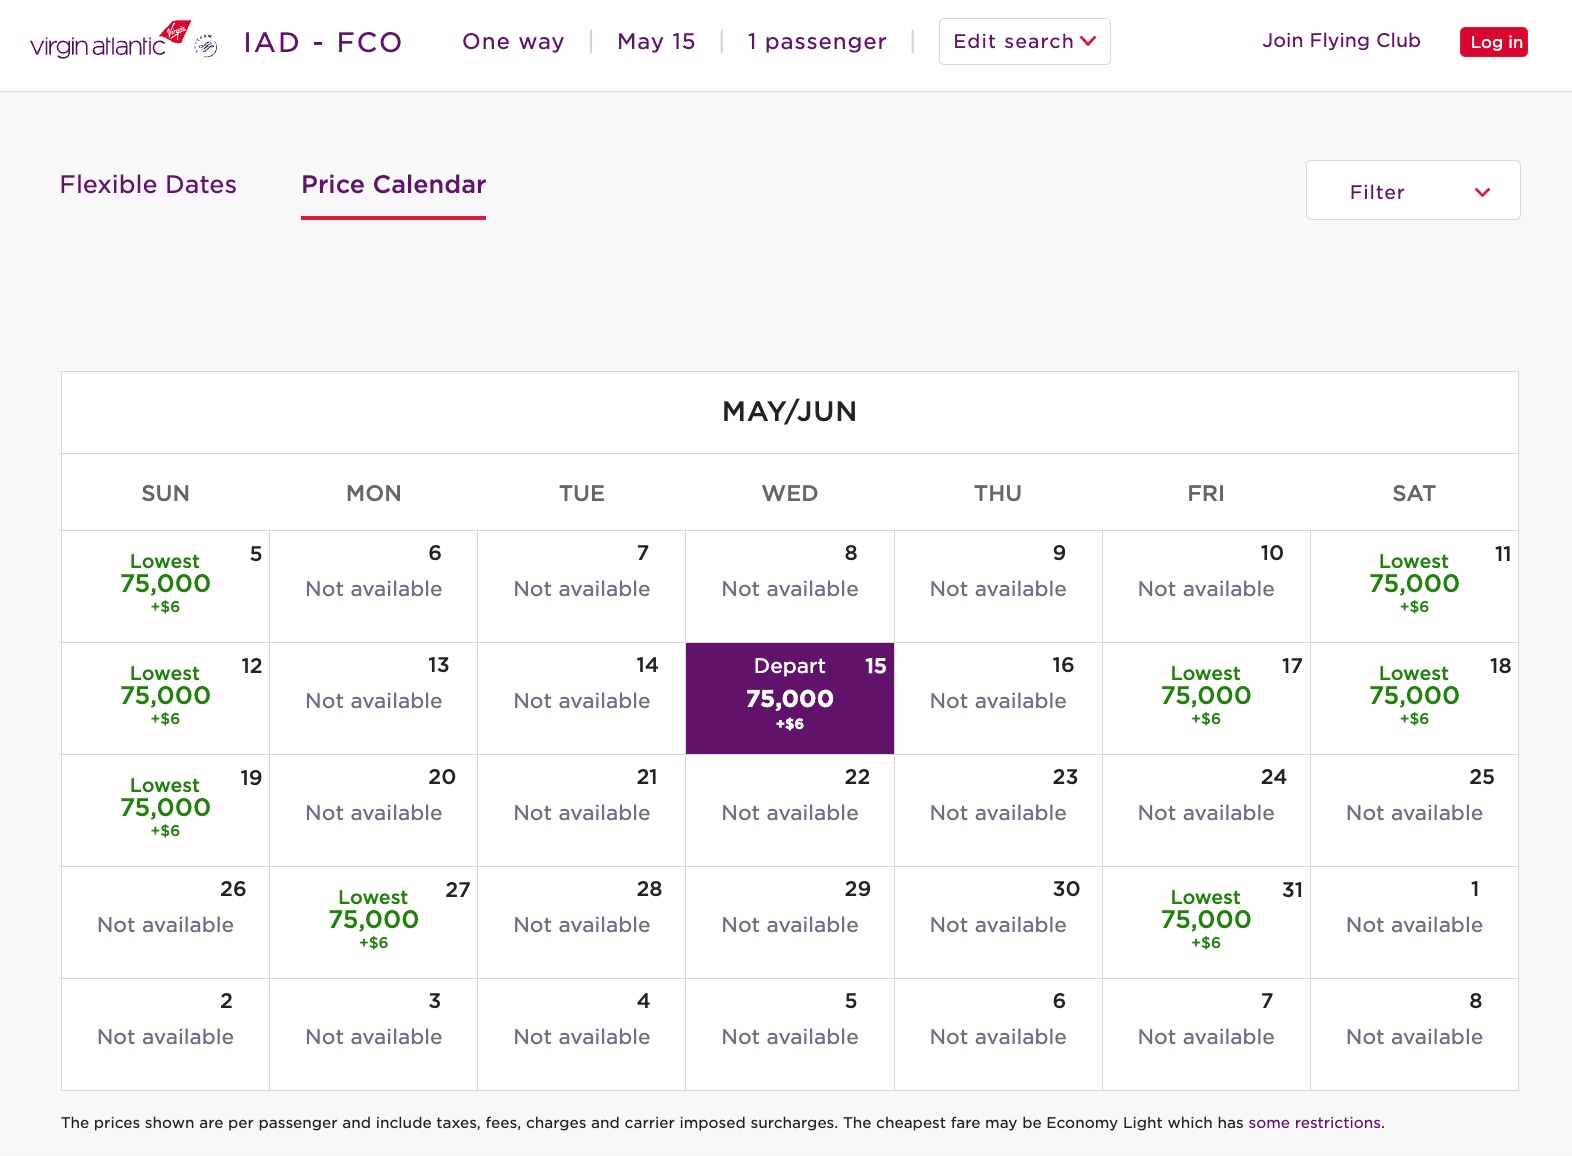Click June 3 Not available cell

pos(374,1035)
